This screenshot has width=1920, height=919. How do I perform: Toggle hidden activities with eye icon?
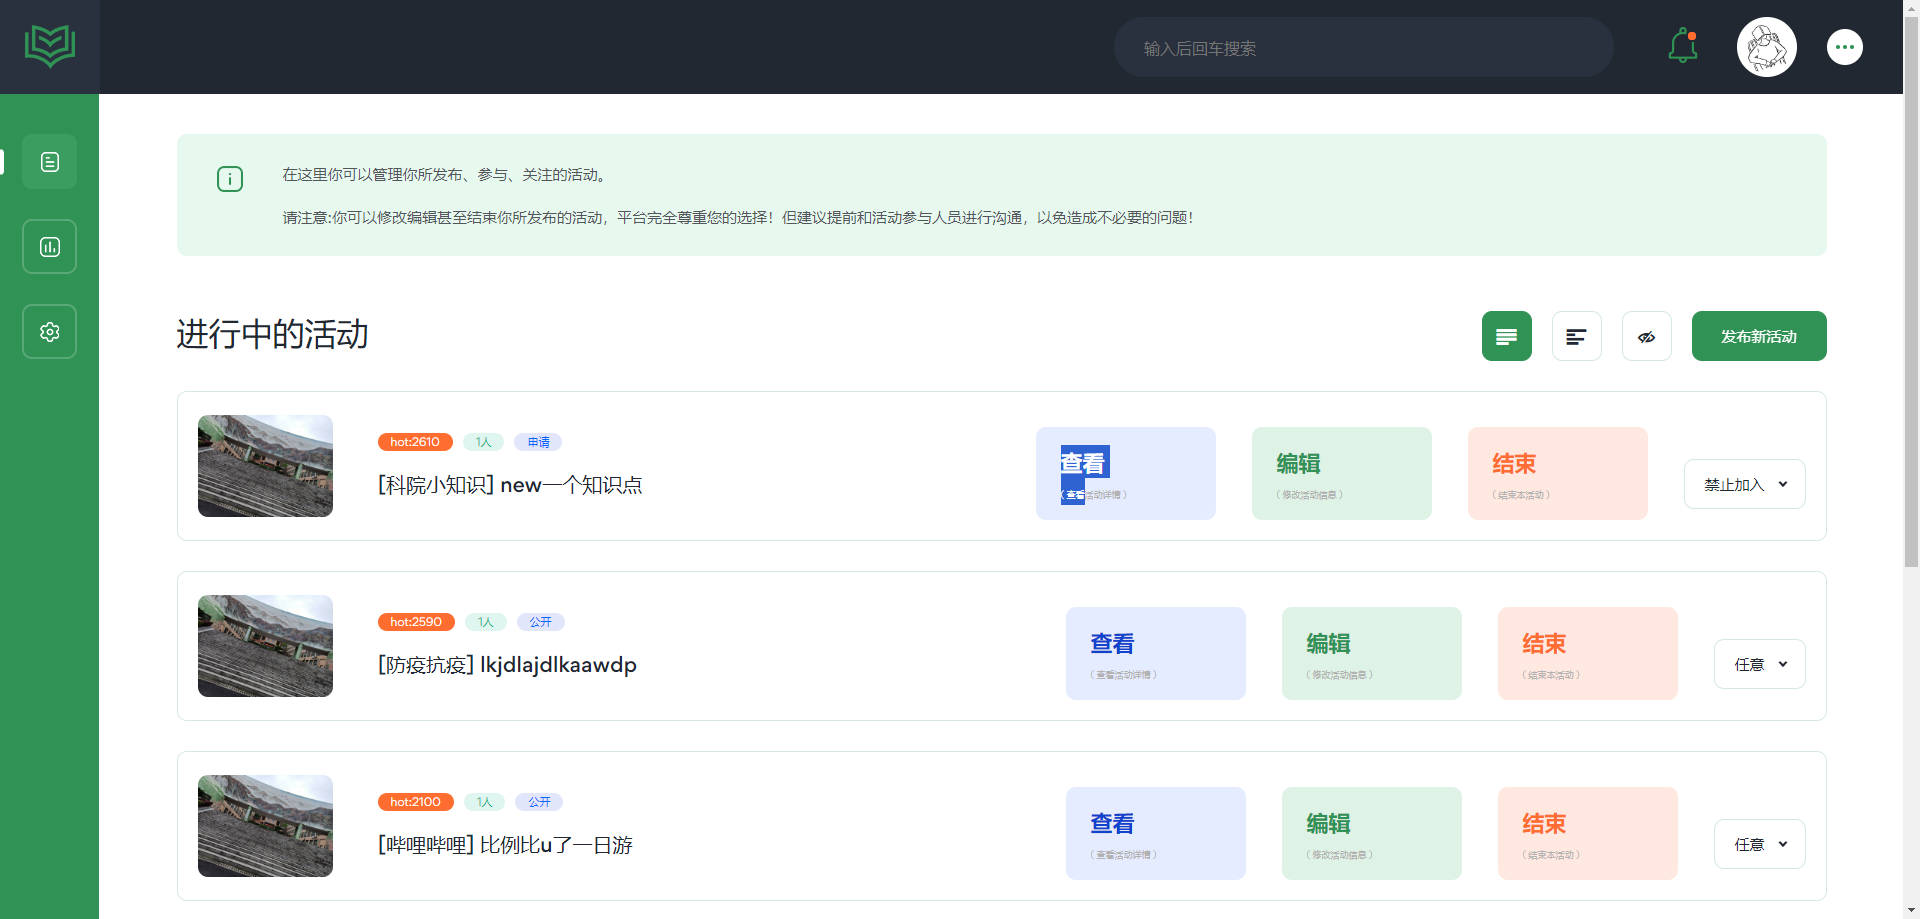(x=1646, y=336)
